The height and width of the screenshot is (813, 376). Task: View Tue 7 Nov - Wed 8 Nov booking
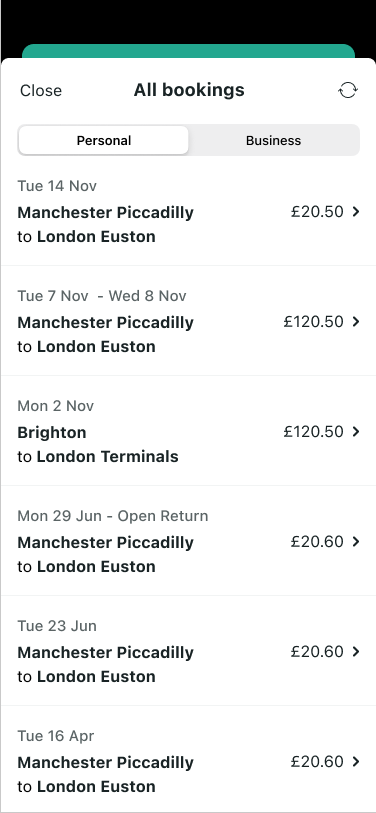click(188, 321)
